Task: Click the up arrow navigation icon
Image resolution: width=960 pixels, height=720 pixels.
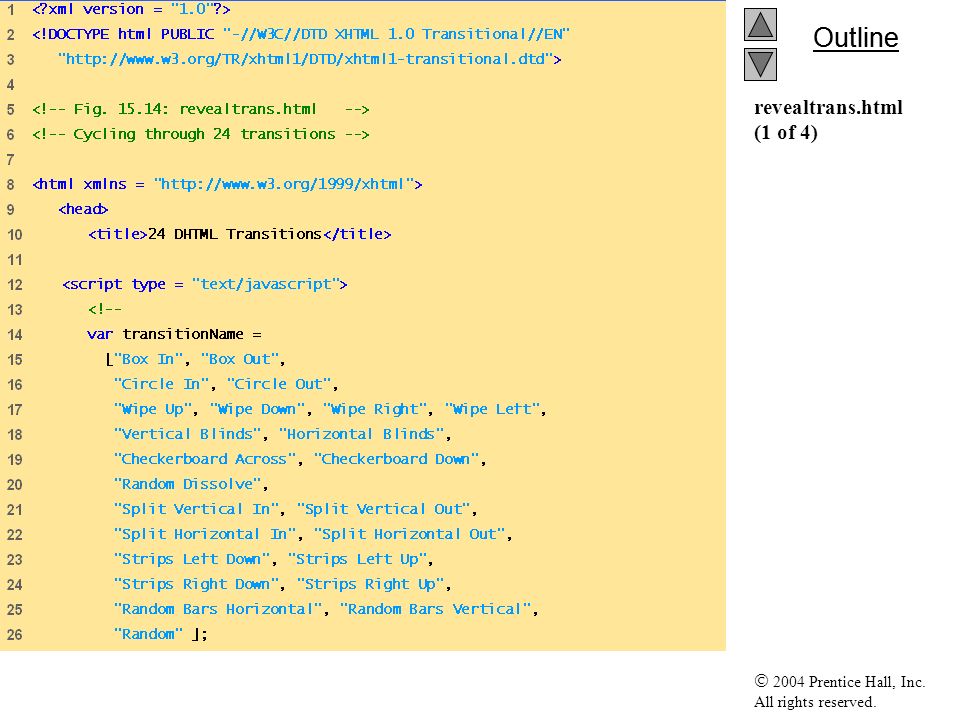Action: (x=760, y=24)
